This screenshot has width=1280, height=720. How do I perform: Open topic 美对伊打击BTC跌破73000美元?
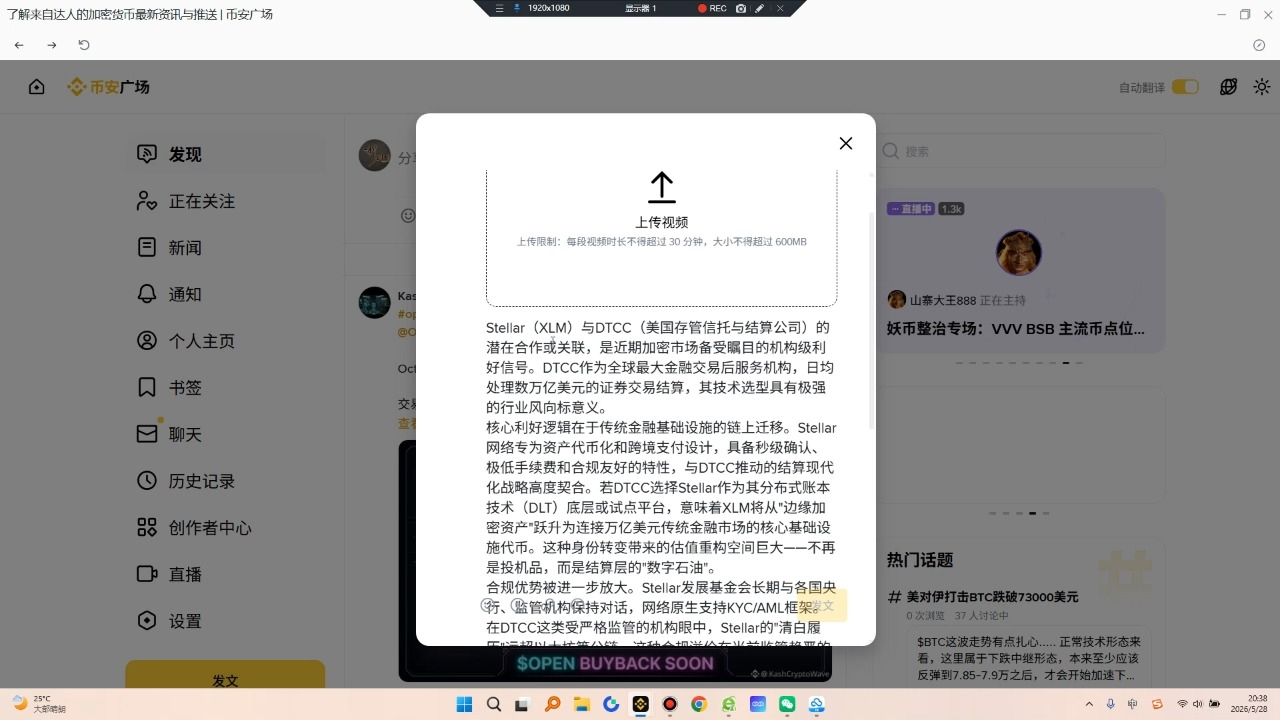[x=992, y=597]
